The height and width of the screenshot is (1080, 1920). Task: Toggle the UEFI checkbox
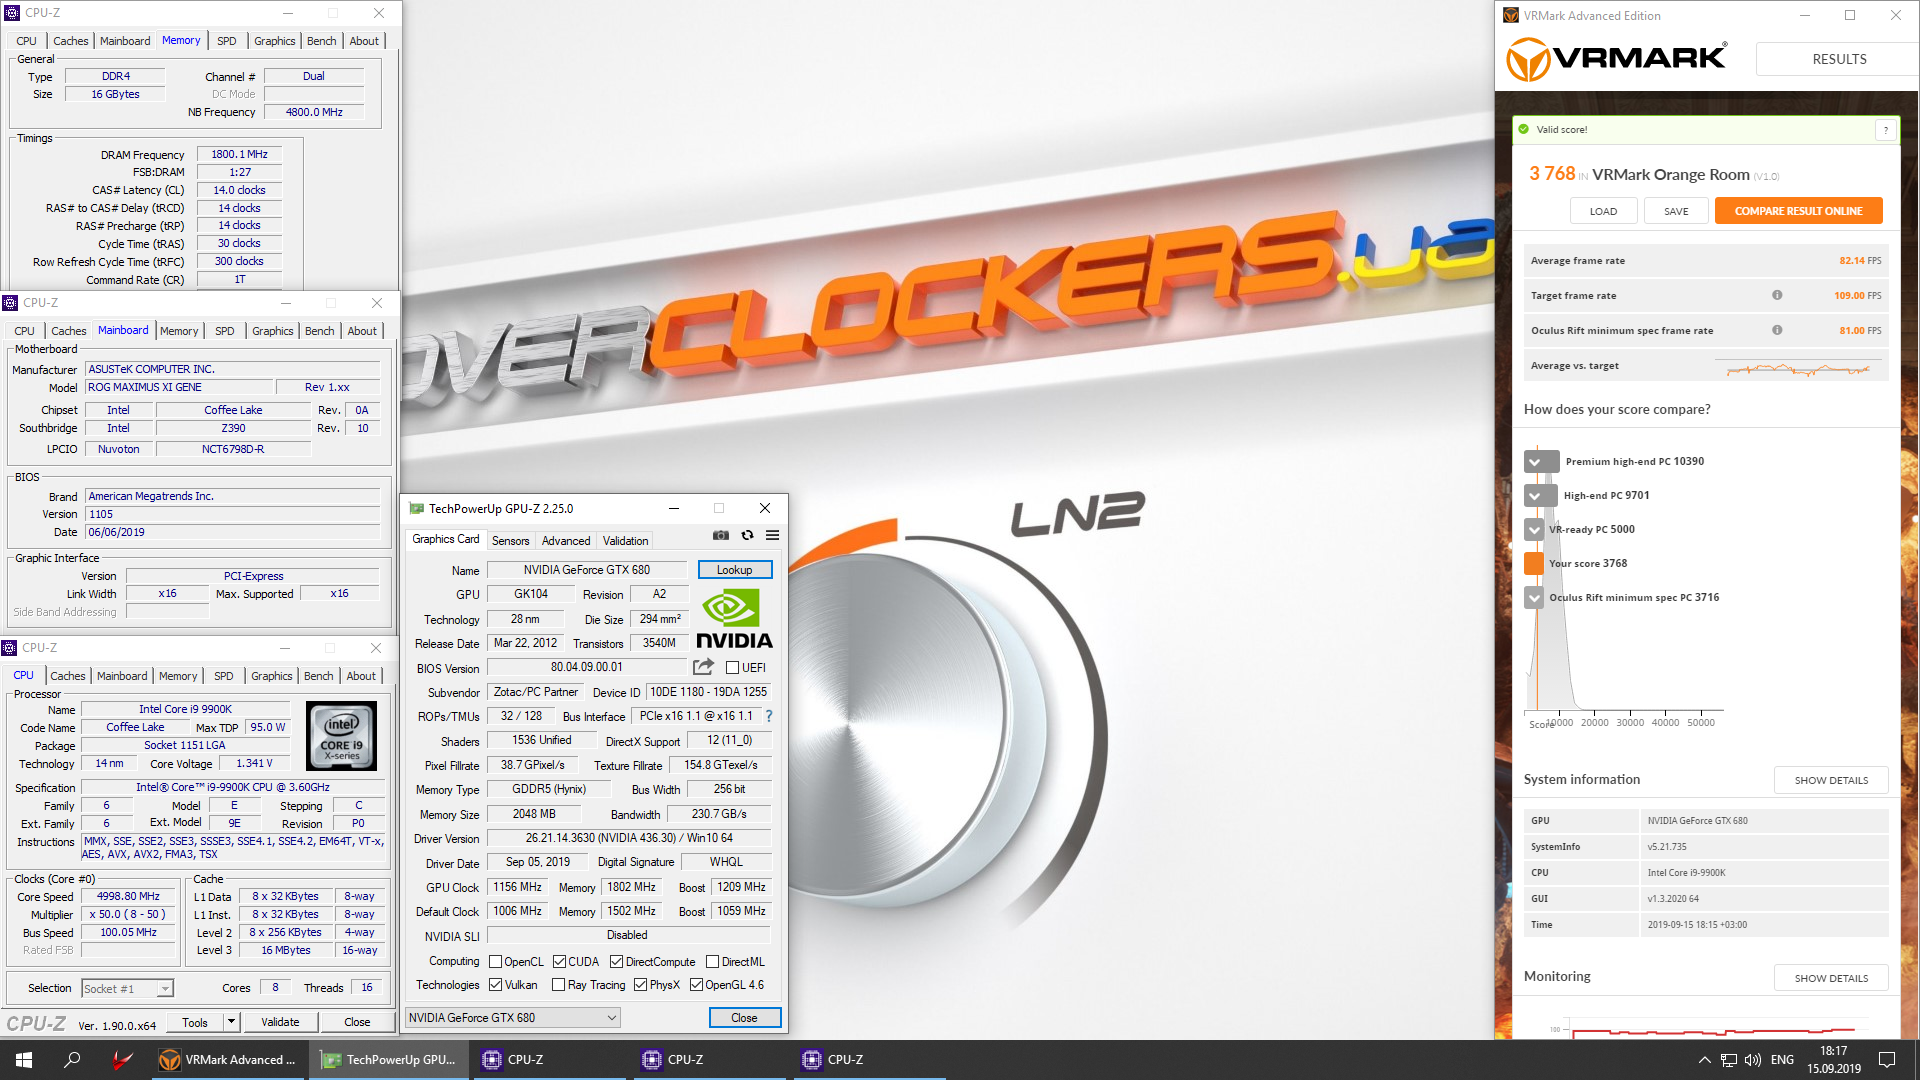tap(732, 668)
